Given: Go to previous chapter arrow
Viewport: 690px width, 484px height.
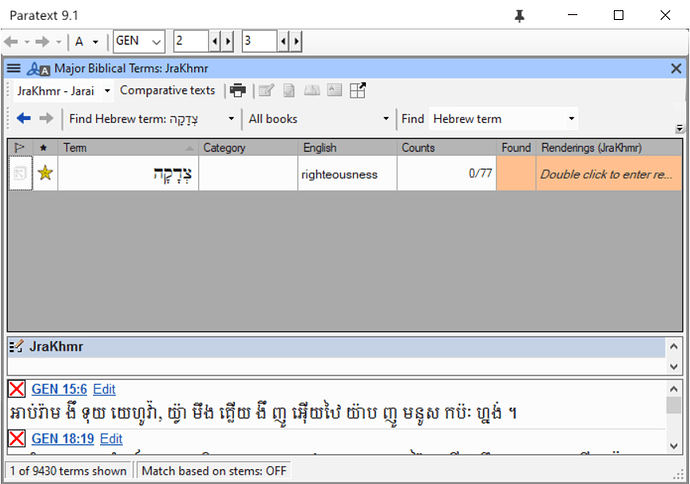Looking at the screenshot, I should [215, 42].
